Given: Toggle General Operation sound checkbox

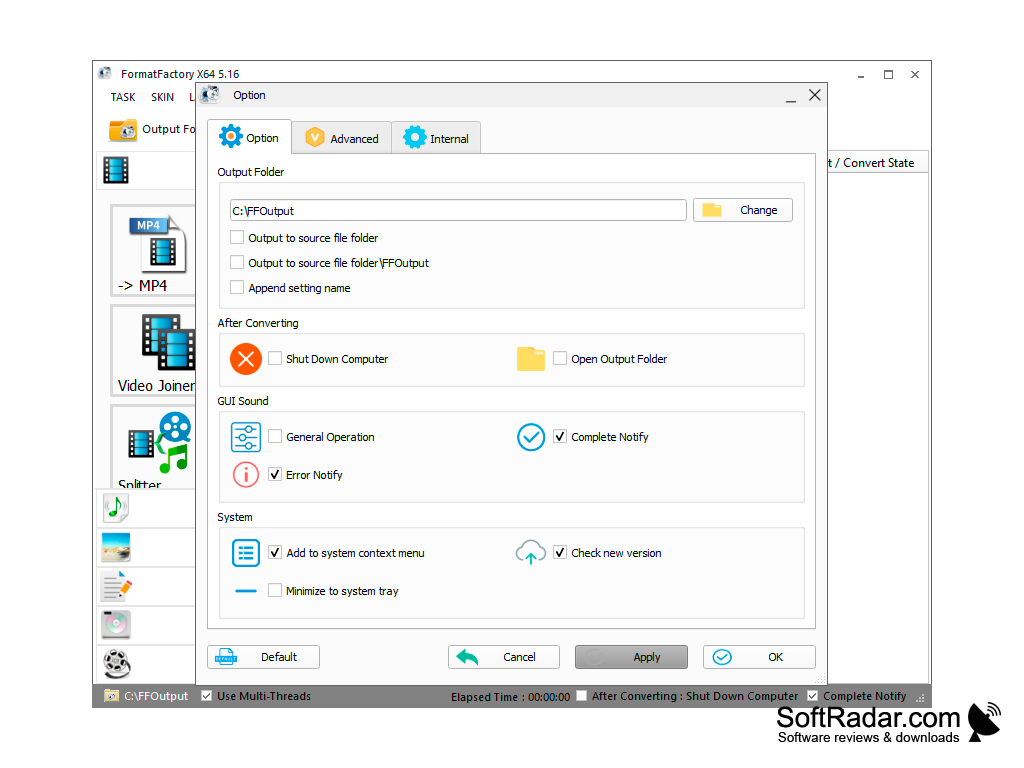Looking at the screenshot, I should (x=275, y=436).
